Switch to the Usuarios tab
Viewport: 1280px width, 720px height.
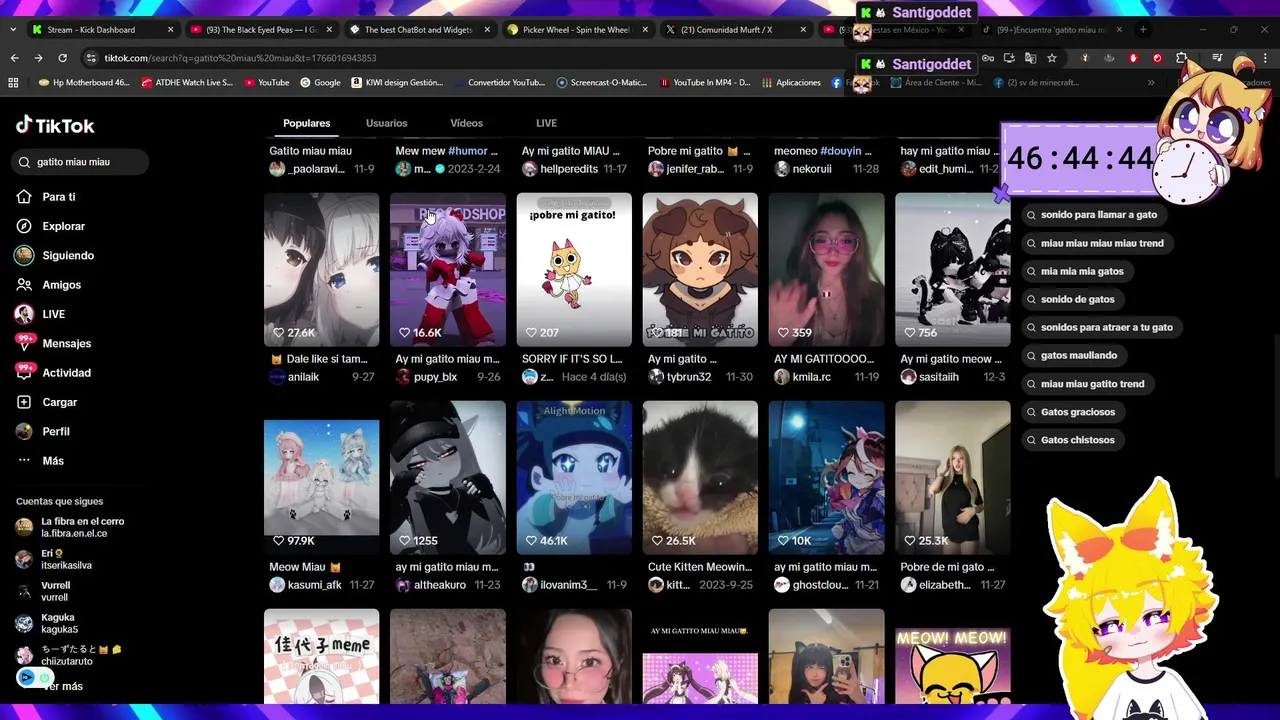point(386,123)
